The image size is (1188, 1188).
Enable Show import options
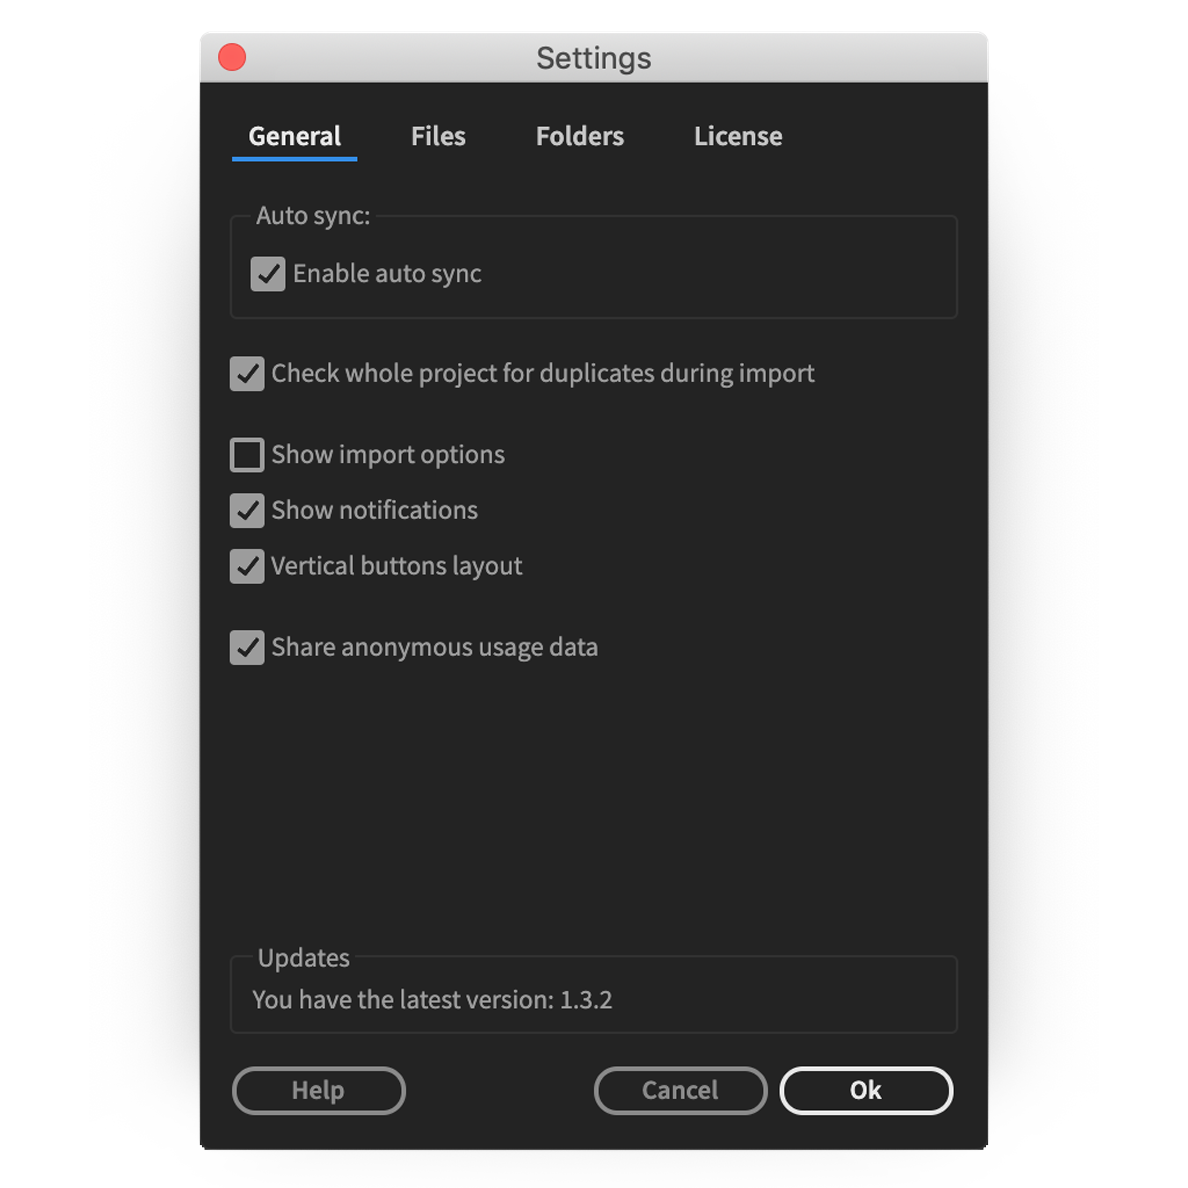(x=246, y=454)
